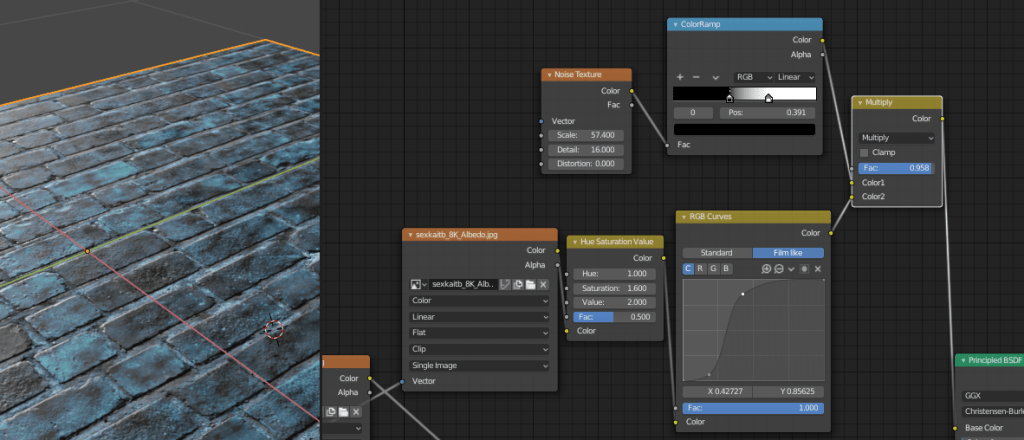Unlink the albedo image datablock
The width and height of the screenshot is (1024, 440).
(543, 285)
